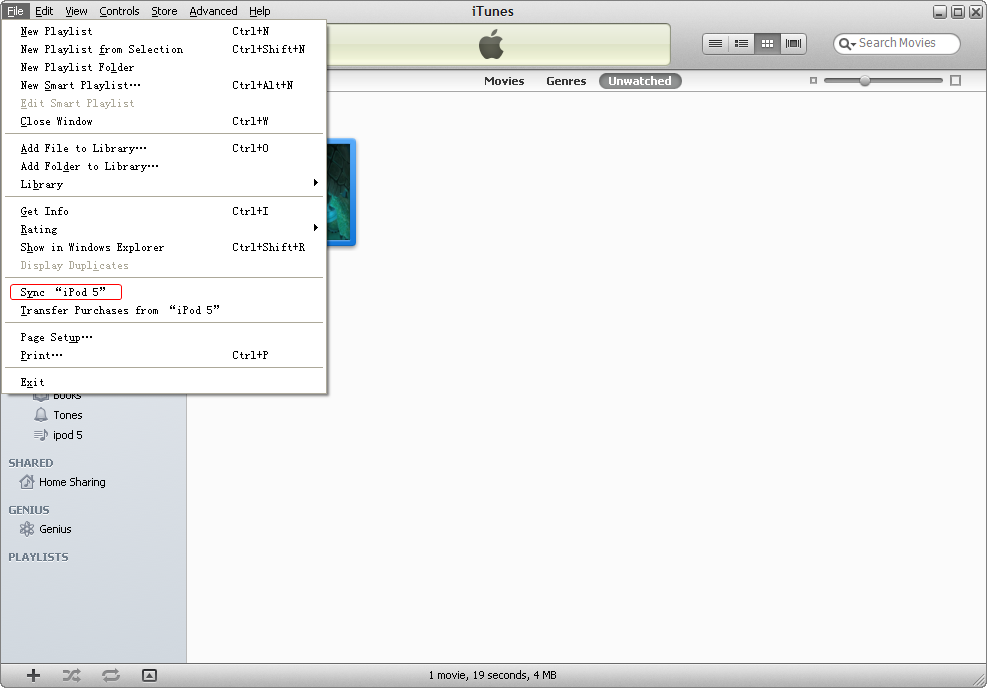The width and height of the screenshot is (987, 688).
Task: Adjust the artwork size slider
Action: [x=865, y=81]
